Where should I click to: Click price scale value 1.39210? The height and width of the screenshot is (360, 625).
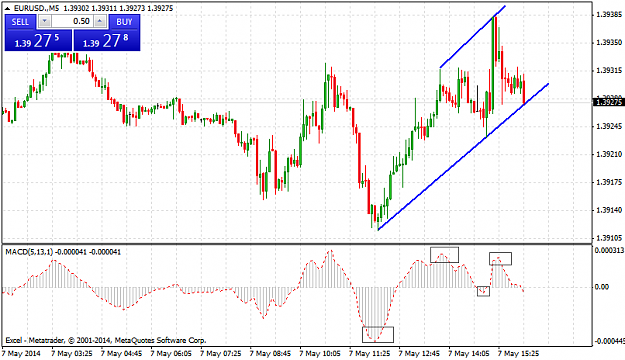(x=609, y=154)
